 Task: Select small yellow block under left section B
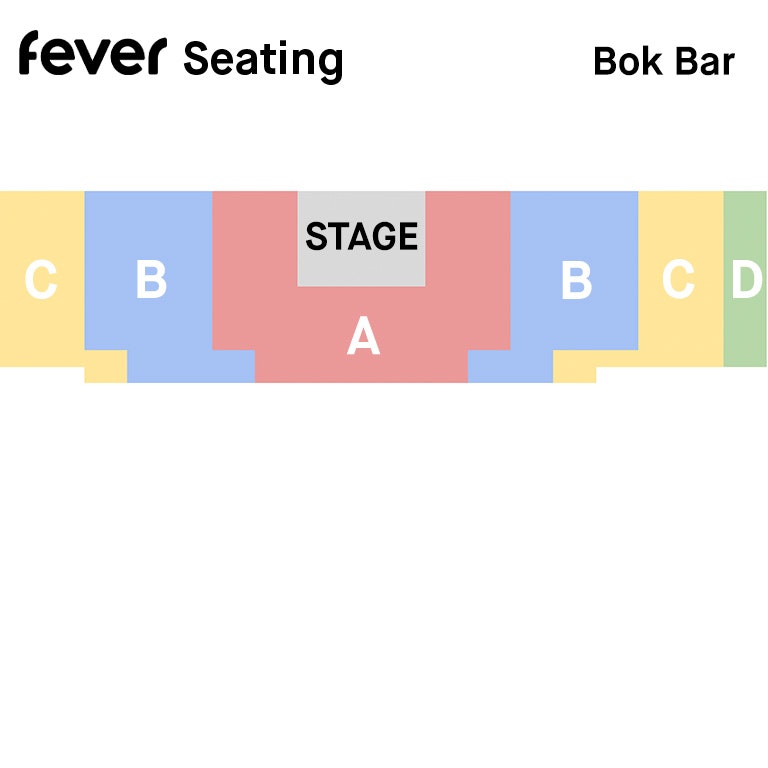pos(105,366)
